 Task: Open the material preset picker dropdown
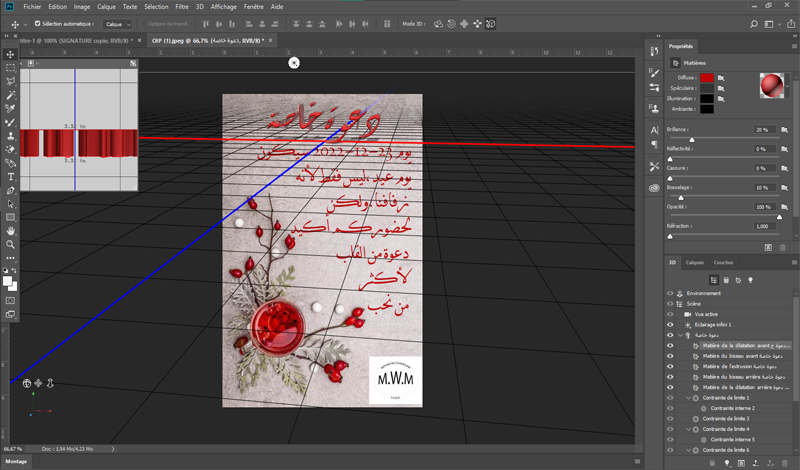(787, 86)
